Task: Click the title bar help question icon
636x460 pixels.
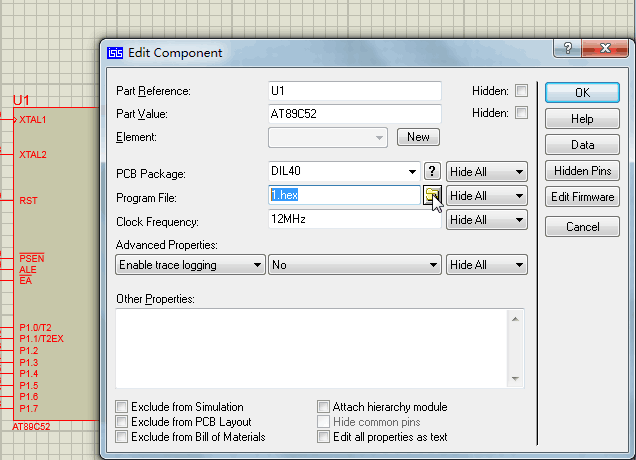Action: (567, 49)
